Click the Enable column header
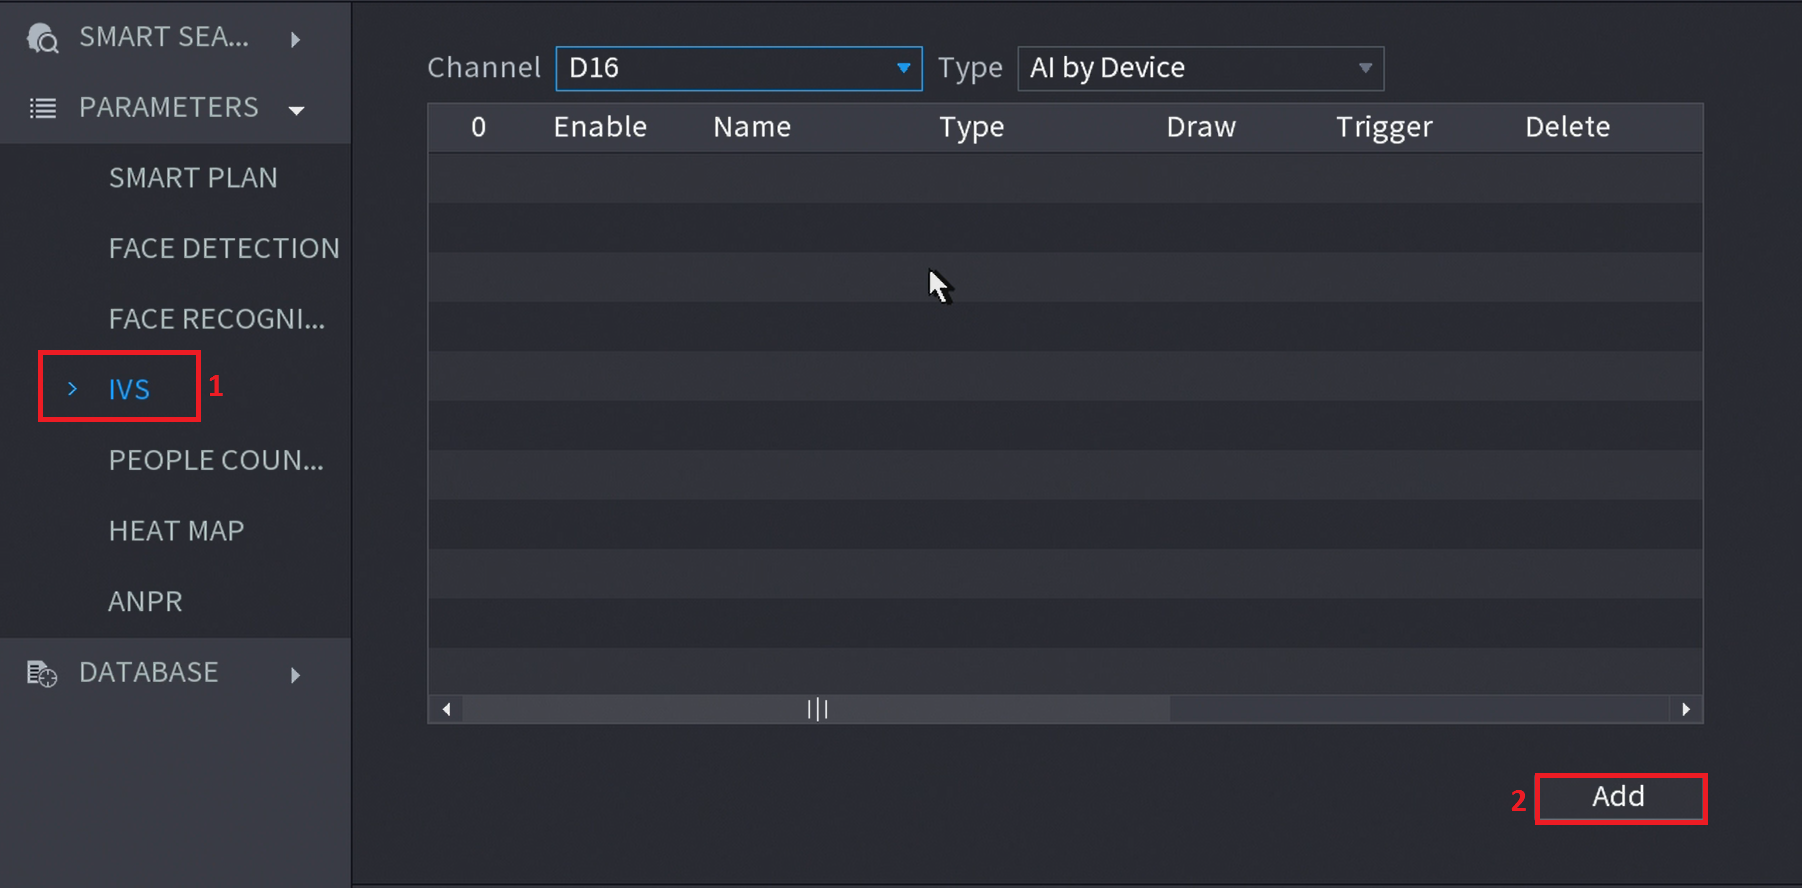Viewport: 1802px width, 888px height. (600, 127)
